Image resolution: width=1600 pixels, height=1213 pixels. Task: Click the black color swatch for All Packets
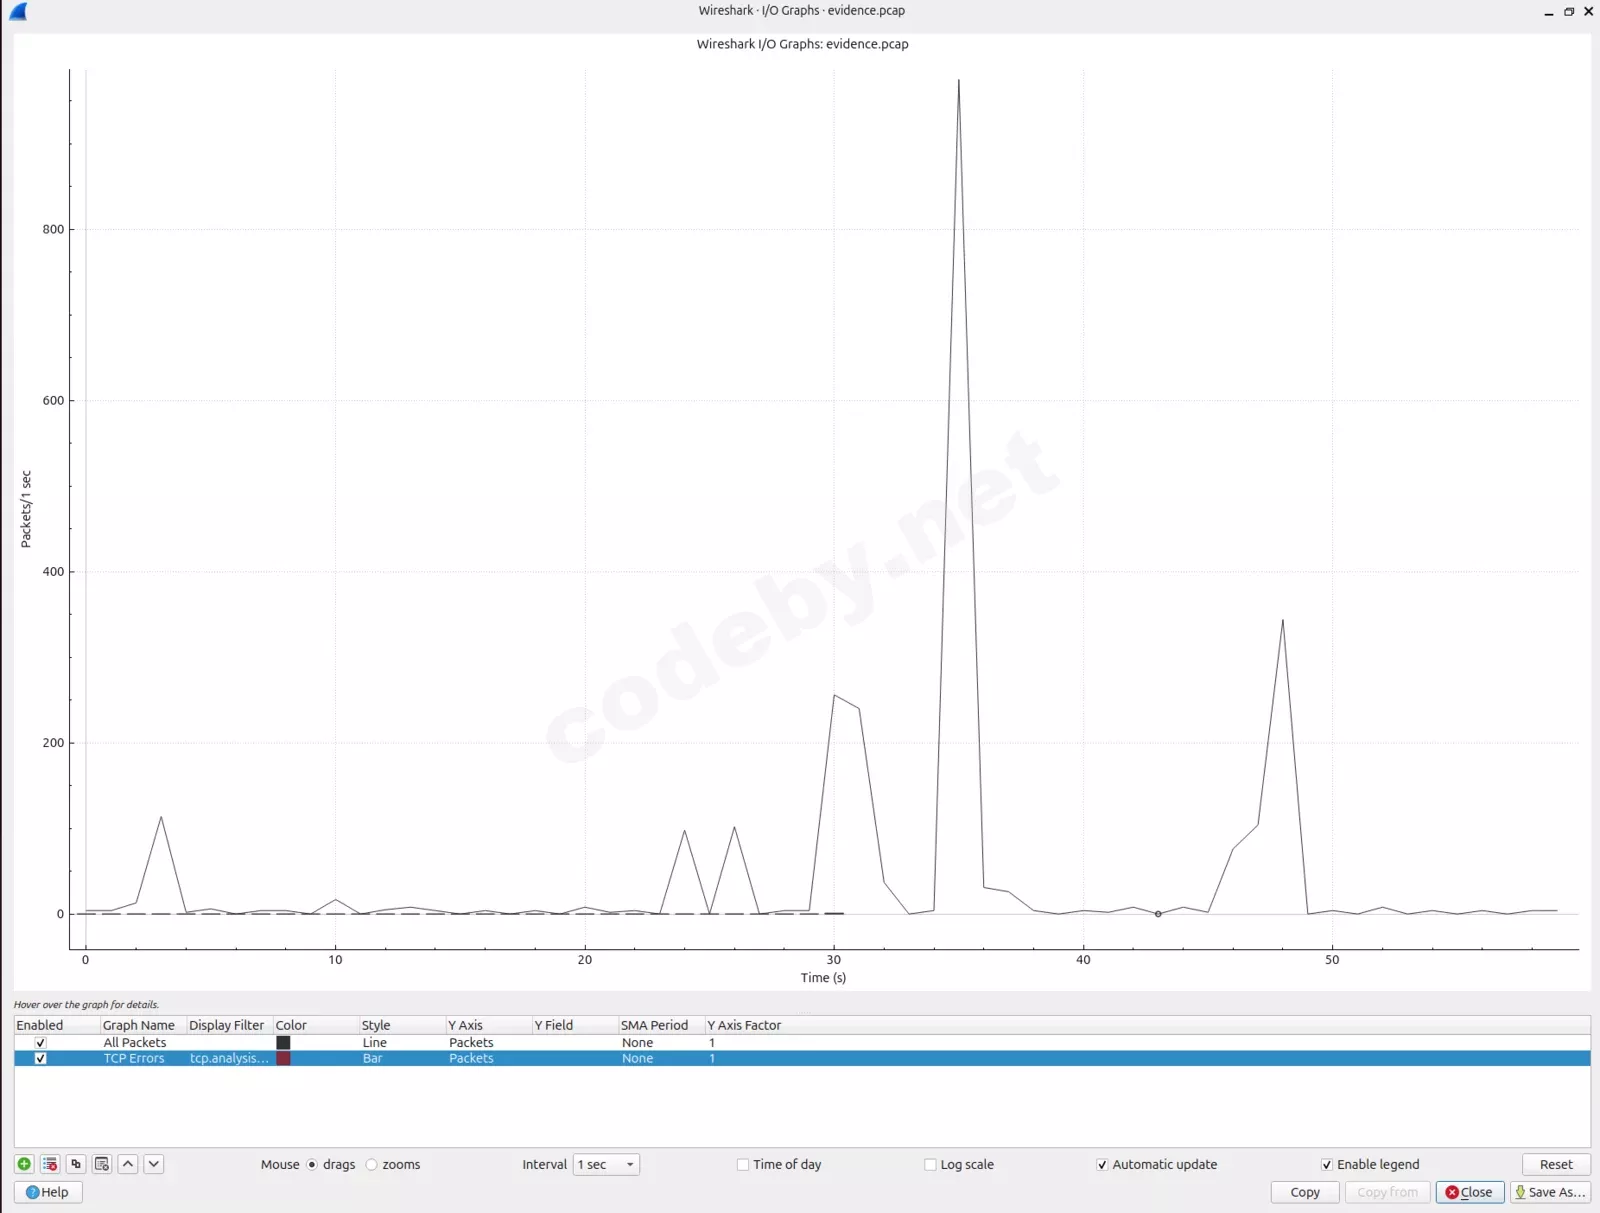point(283,1042)
